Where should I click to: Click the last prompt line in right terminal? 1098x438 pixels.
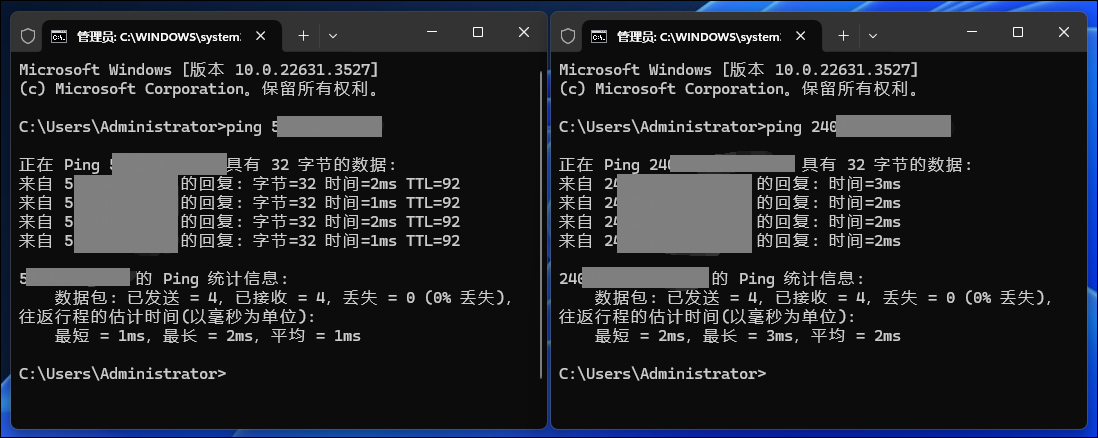pyautogui.click(x=662, y=374)
